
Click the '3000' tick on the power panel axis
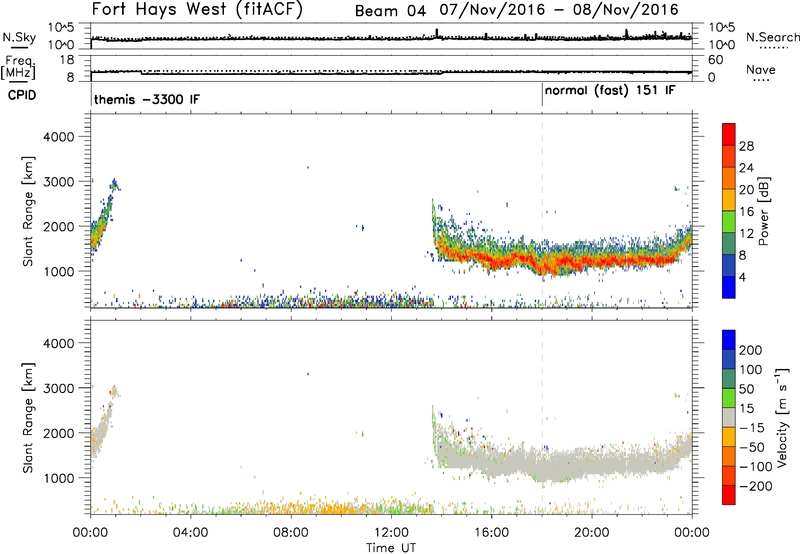(59, 182)
